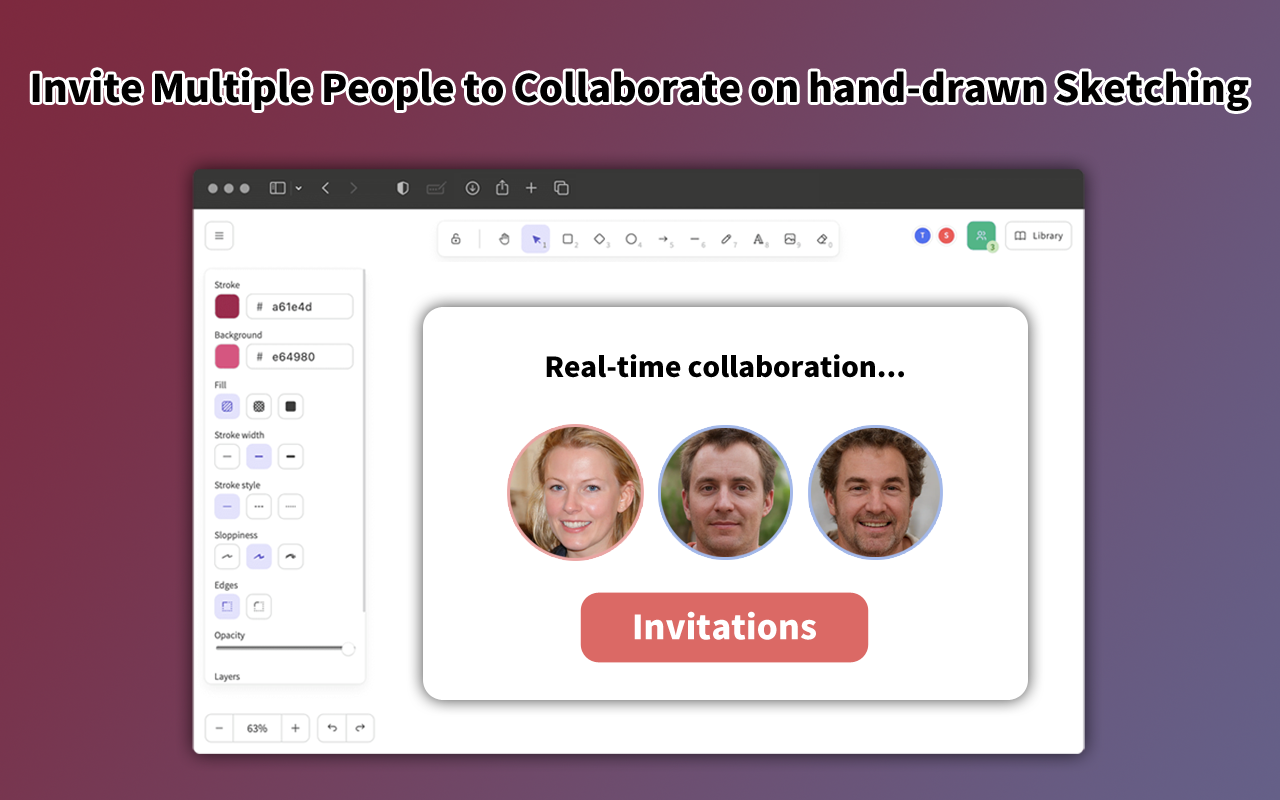Set stroke style to dashed
This screenshot has width=1280, height=800.
coord(259,506)
